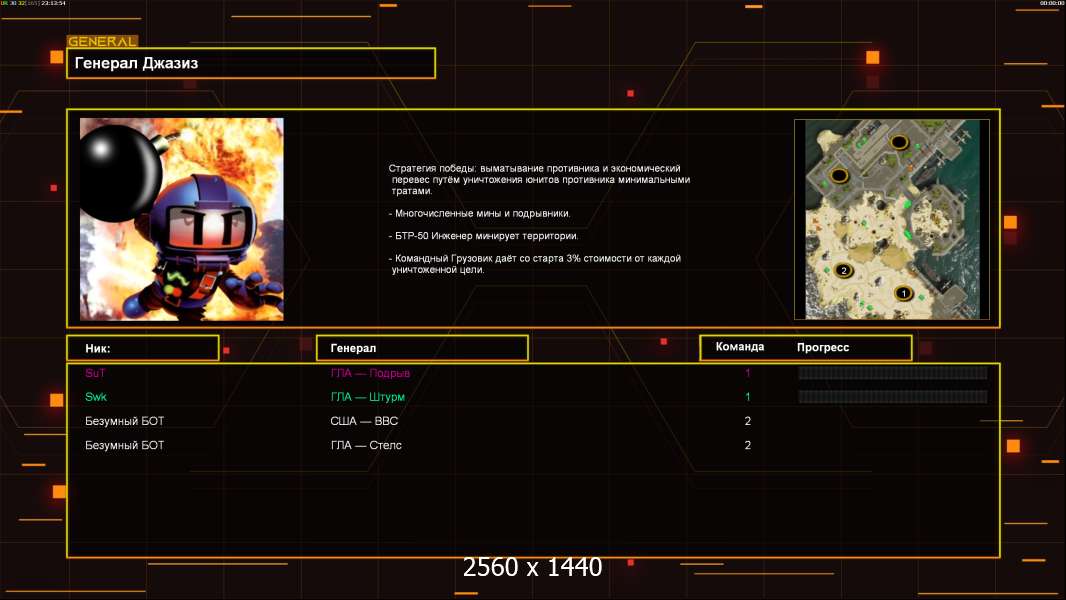The height and width of the screenshot is (600, 1066).
Task: Click the 'Стратегия победы' description paragraph
Action: (x=539, y=179)
